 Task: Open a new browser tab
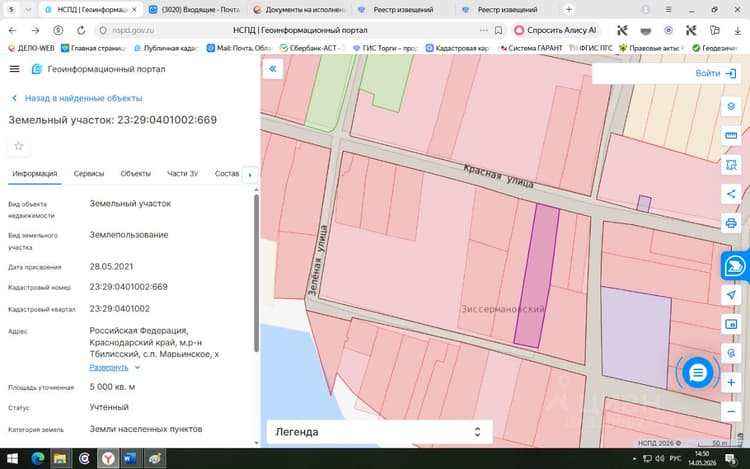(x=569, y=9)
